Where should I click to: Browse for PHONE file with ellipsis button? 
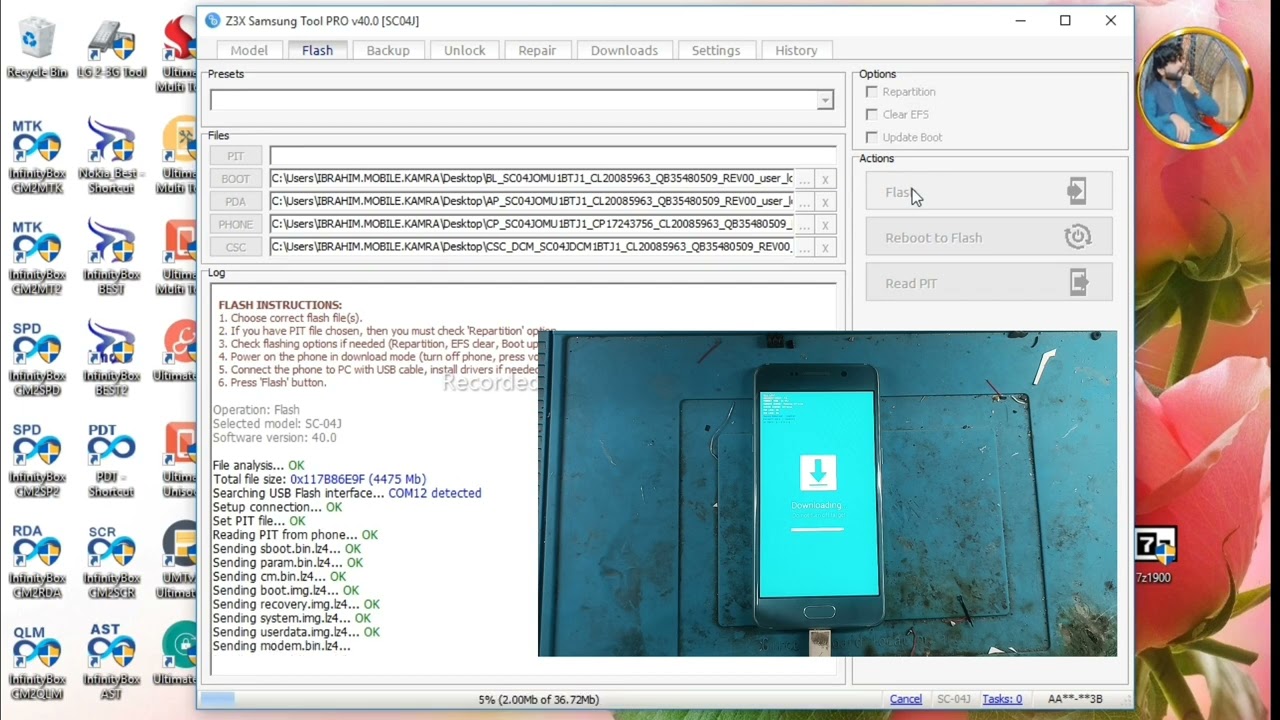pyautogui.click(x=804, y=225)
